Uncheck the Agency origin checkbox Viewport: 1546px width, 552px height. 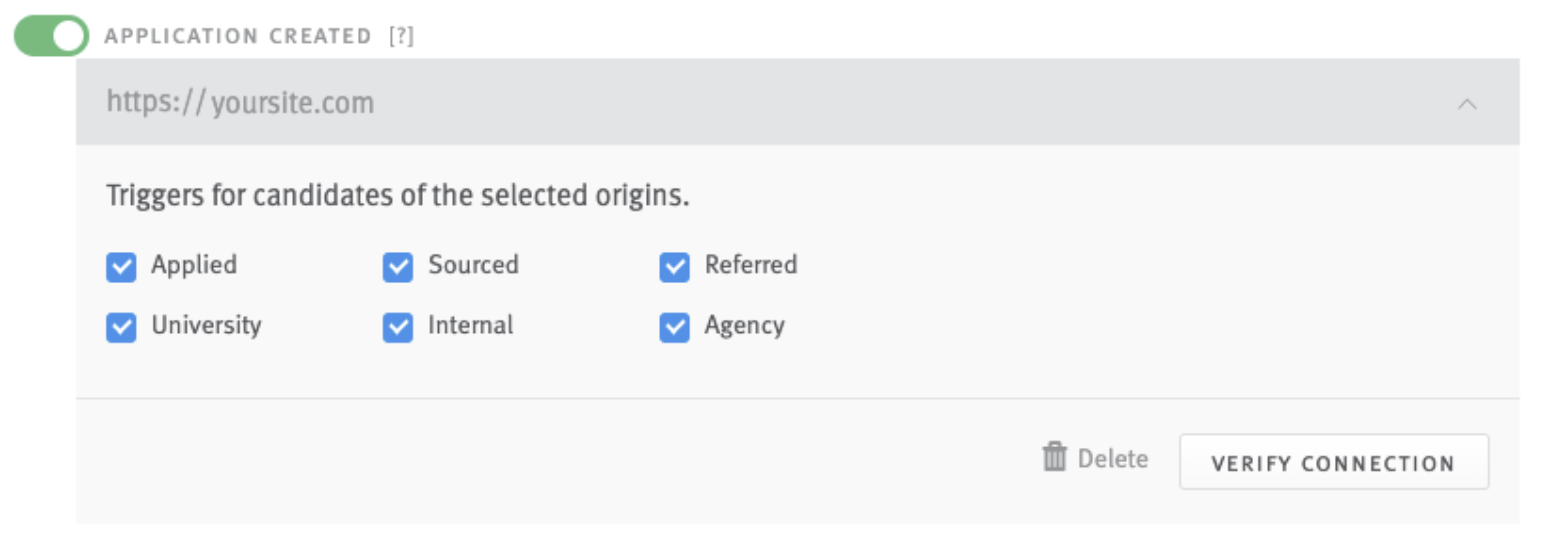pyautogui.click(x=674, y=327)
